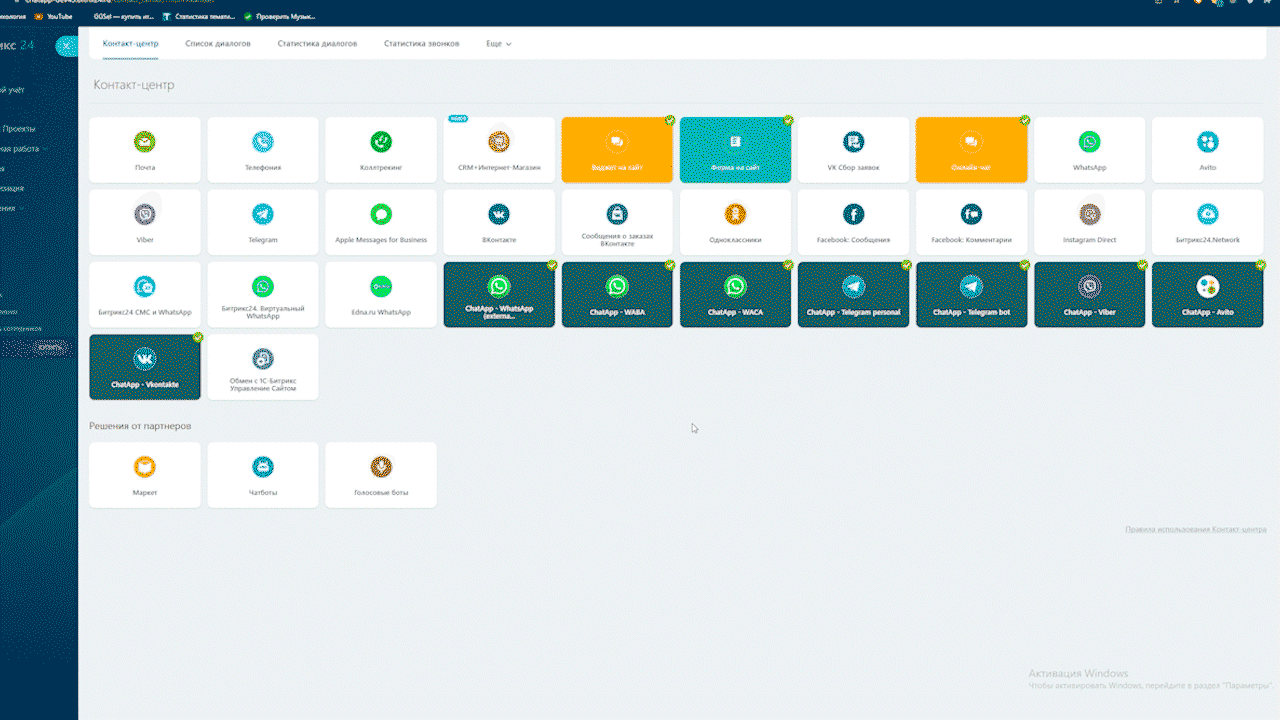Open the Instagram Direct tile
The height and width of the screenshot is (720, 1280).
[x=1089, y=222]
